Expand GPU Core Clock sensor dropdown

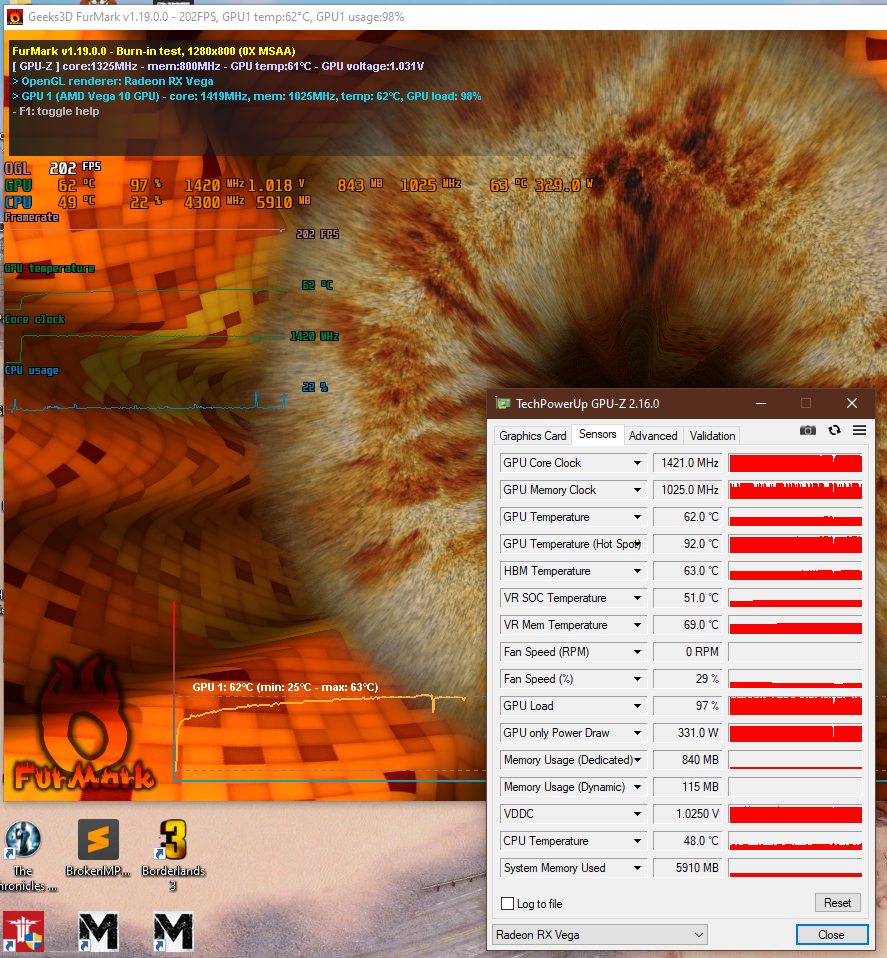click(637, 463)
